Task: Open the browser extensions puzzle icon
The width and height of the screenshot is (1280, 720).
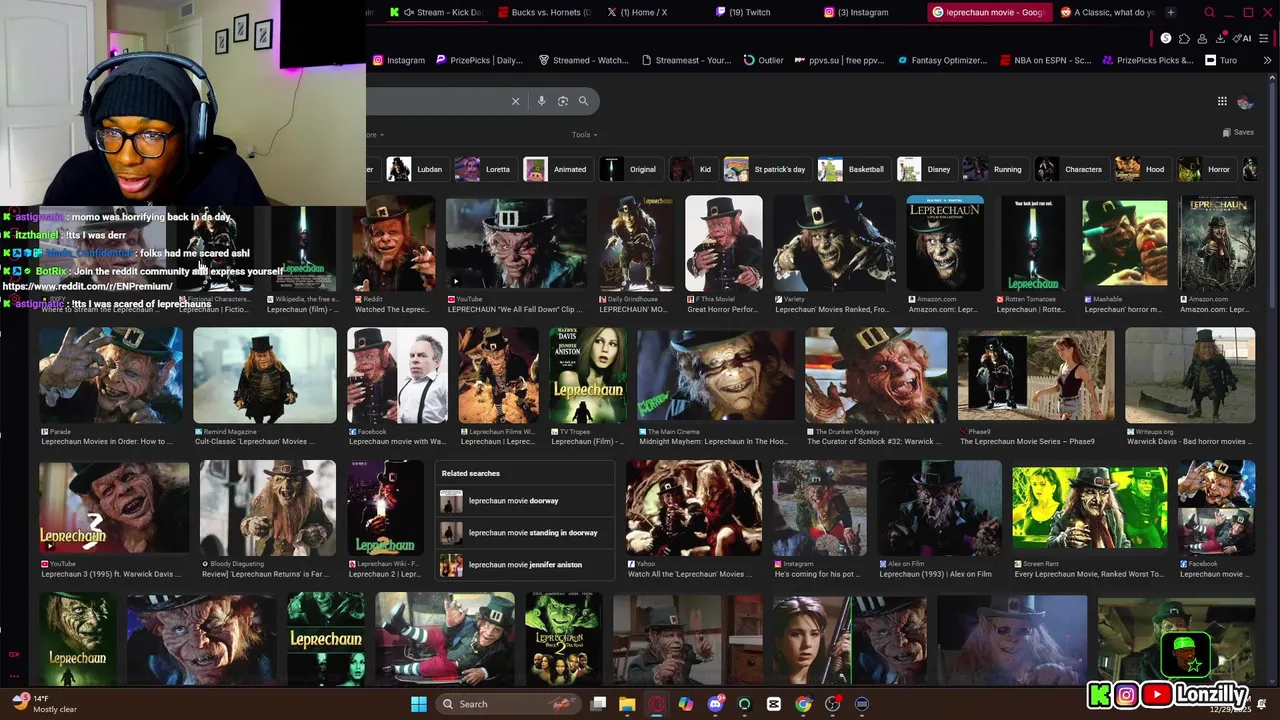Action: [x=1184, y=38]
